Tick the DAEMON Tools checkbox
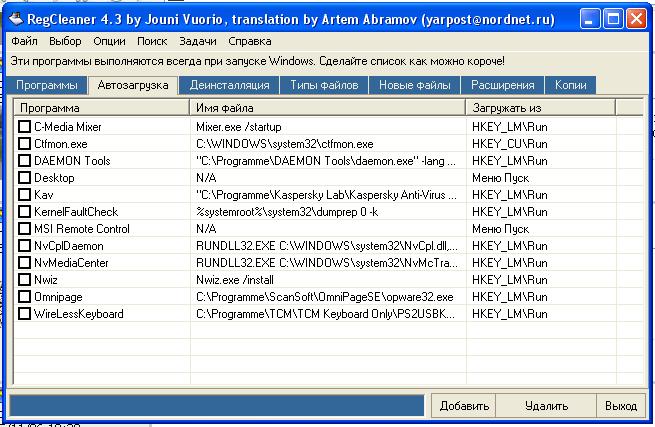The image size is (655, 427). click(25, 160)
